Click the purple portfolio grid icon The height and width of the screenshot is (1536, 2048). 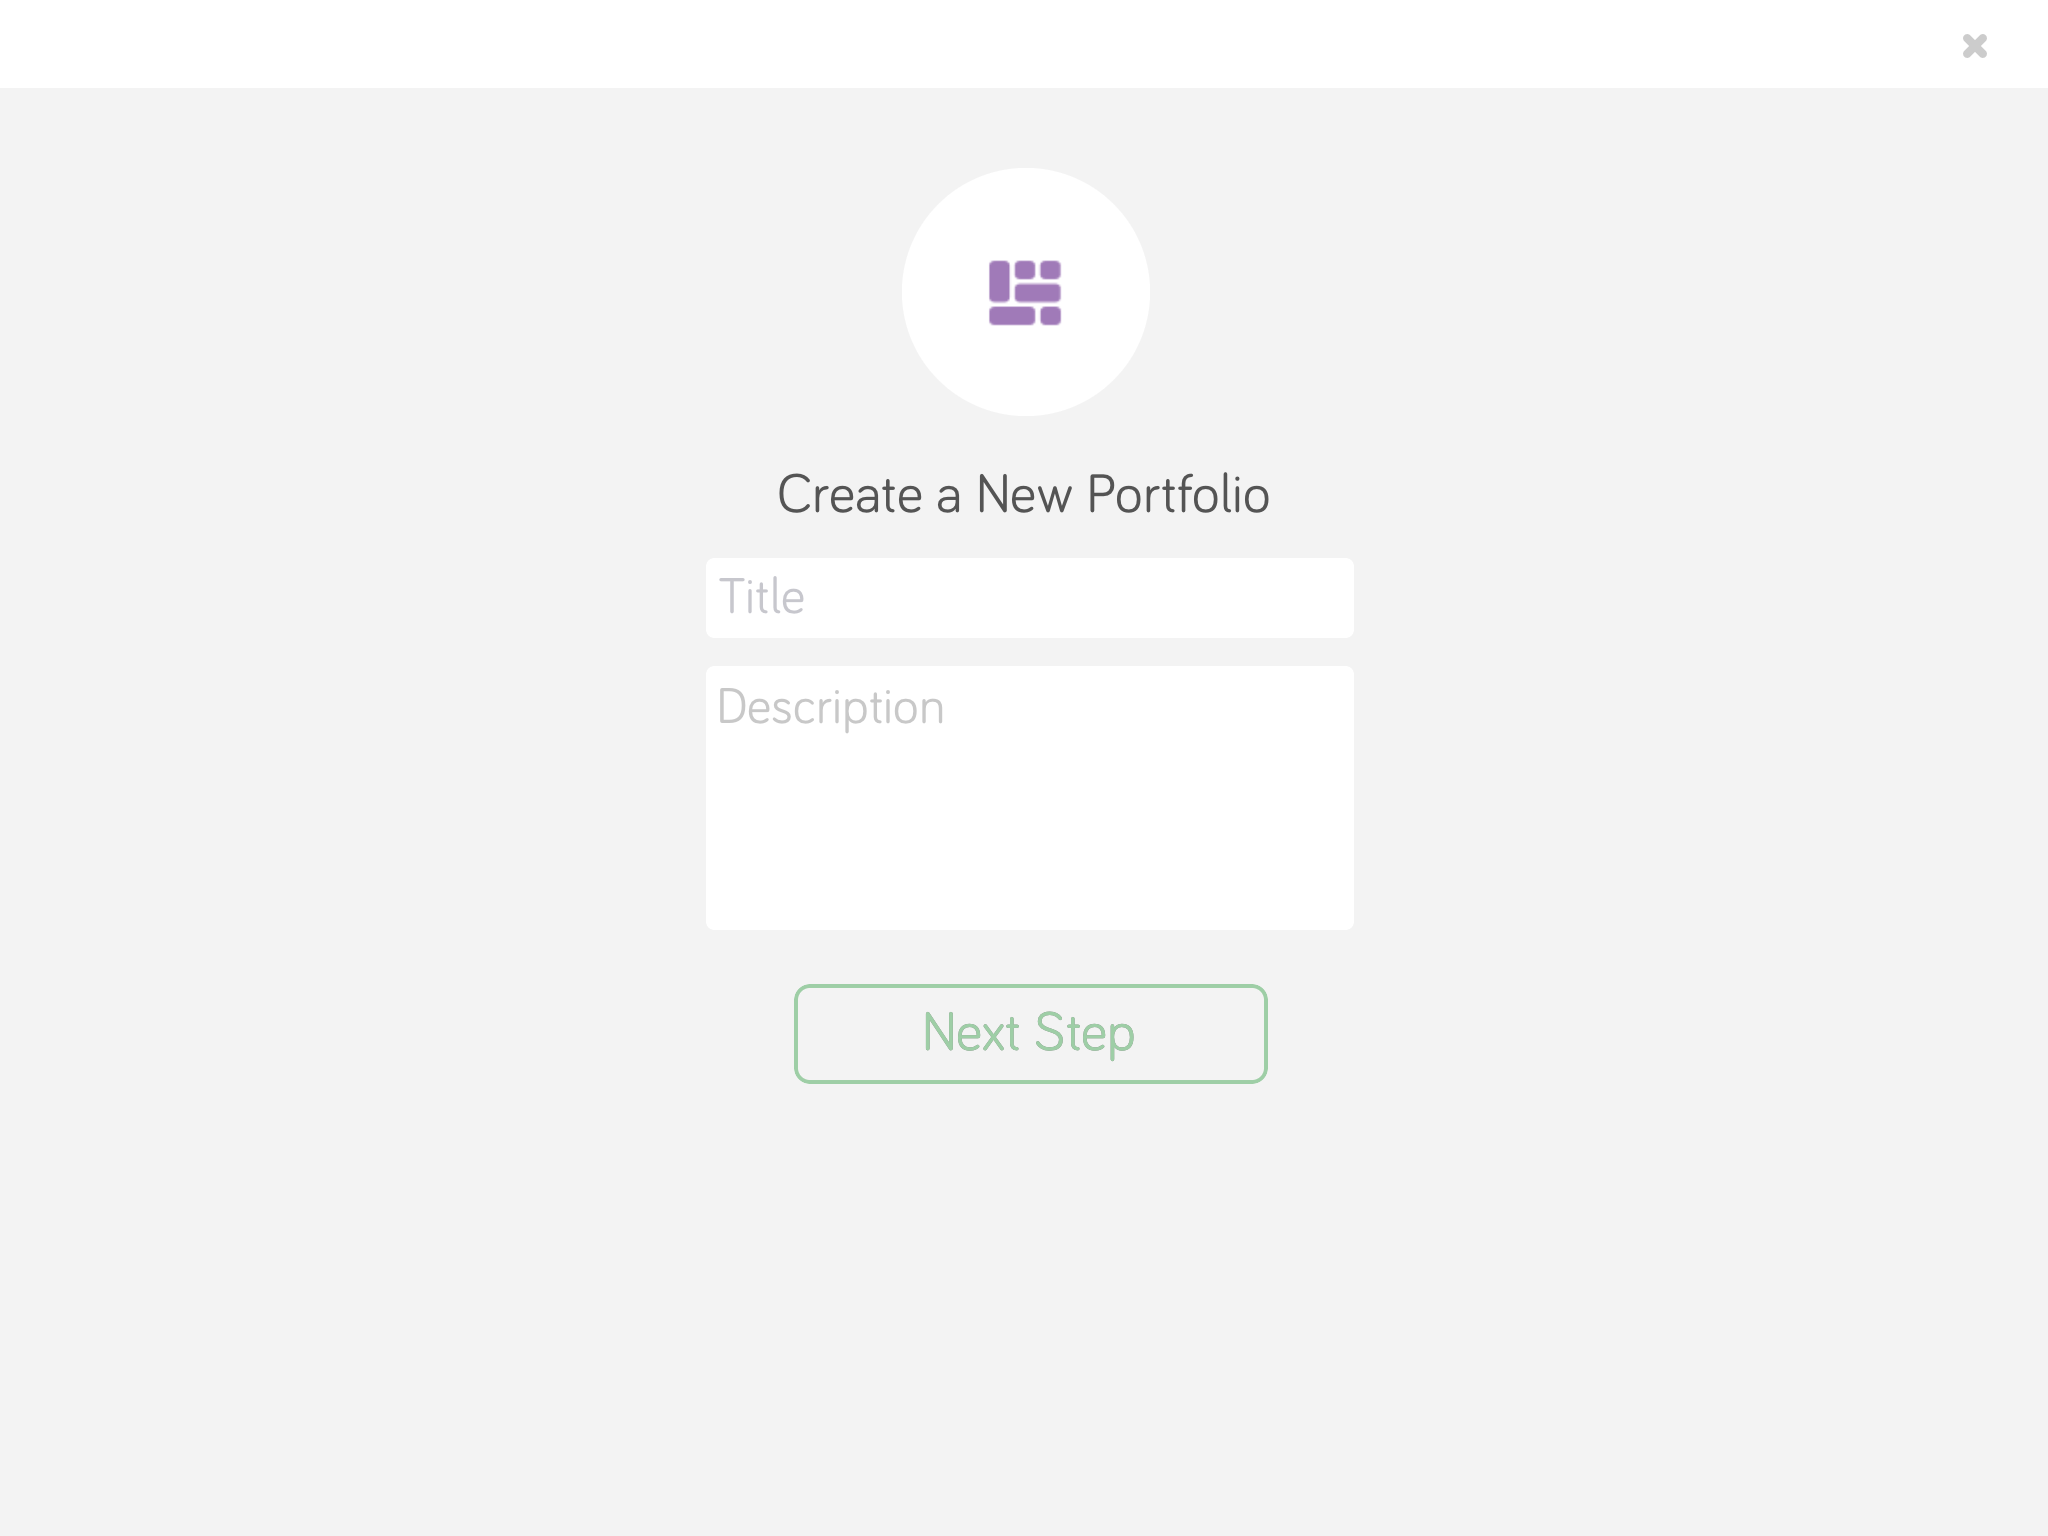point(1025,293)
